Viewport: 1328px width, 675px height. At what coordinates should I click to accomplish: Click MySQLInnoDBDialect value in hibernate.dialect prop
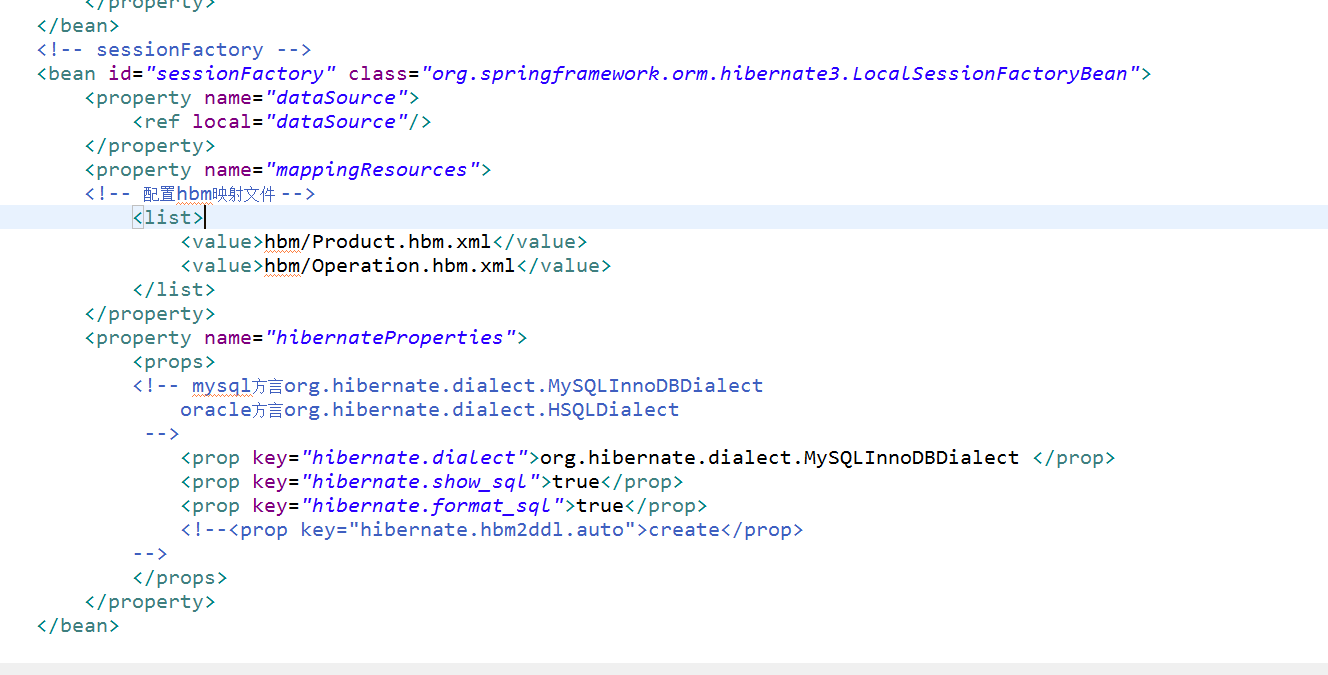coord(779,457)
